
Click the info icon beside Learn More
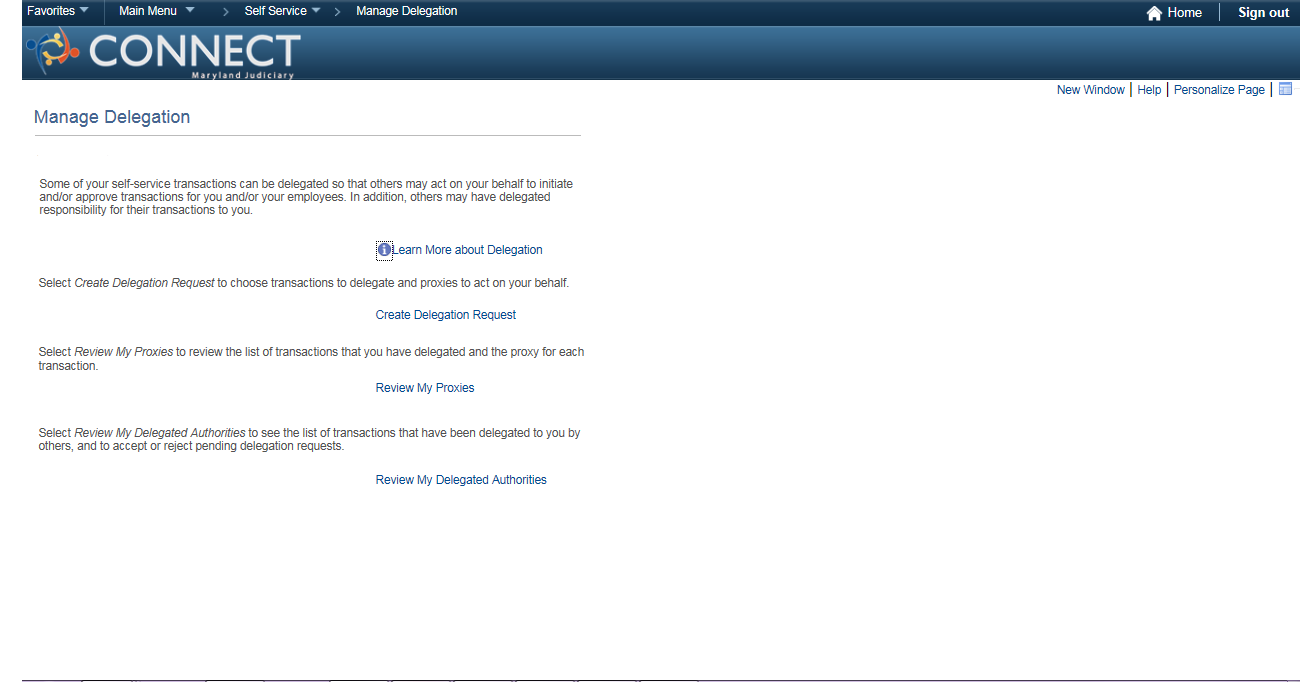(x=384, y=250)
